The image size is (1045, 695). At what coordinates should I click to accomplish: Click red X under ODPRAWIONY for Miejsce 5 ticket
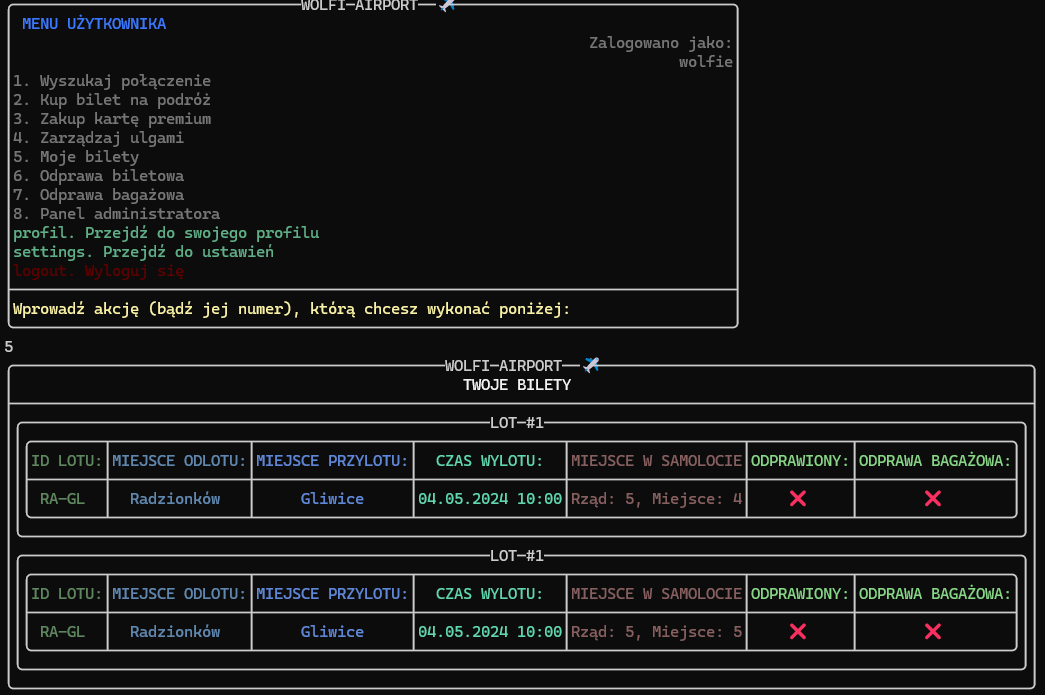pyautogui.click(x=798, y=631)
